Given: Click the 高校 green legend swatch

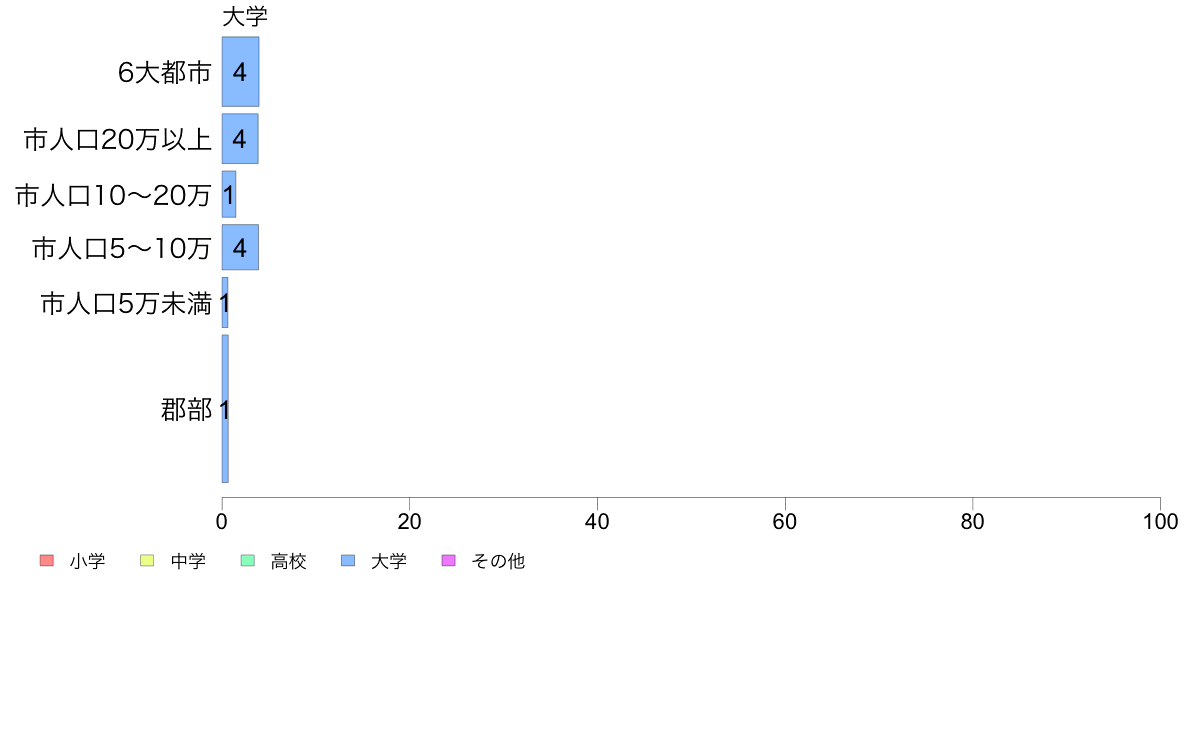Looking at the screenshot, I should tap(248, 560).
